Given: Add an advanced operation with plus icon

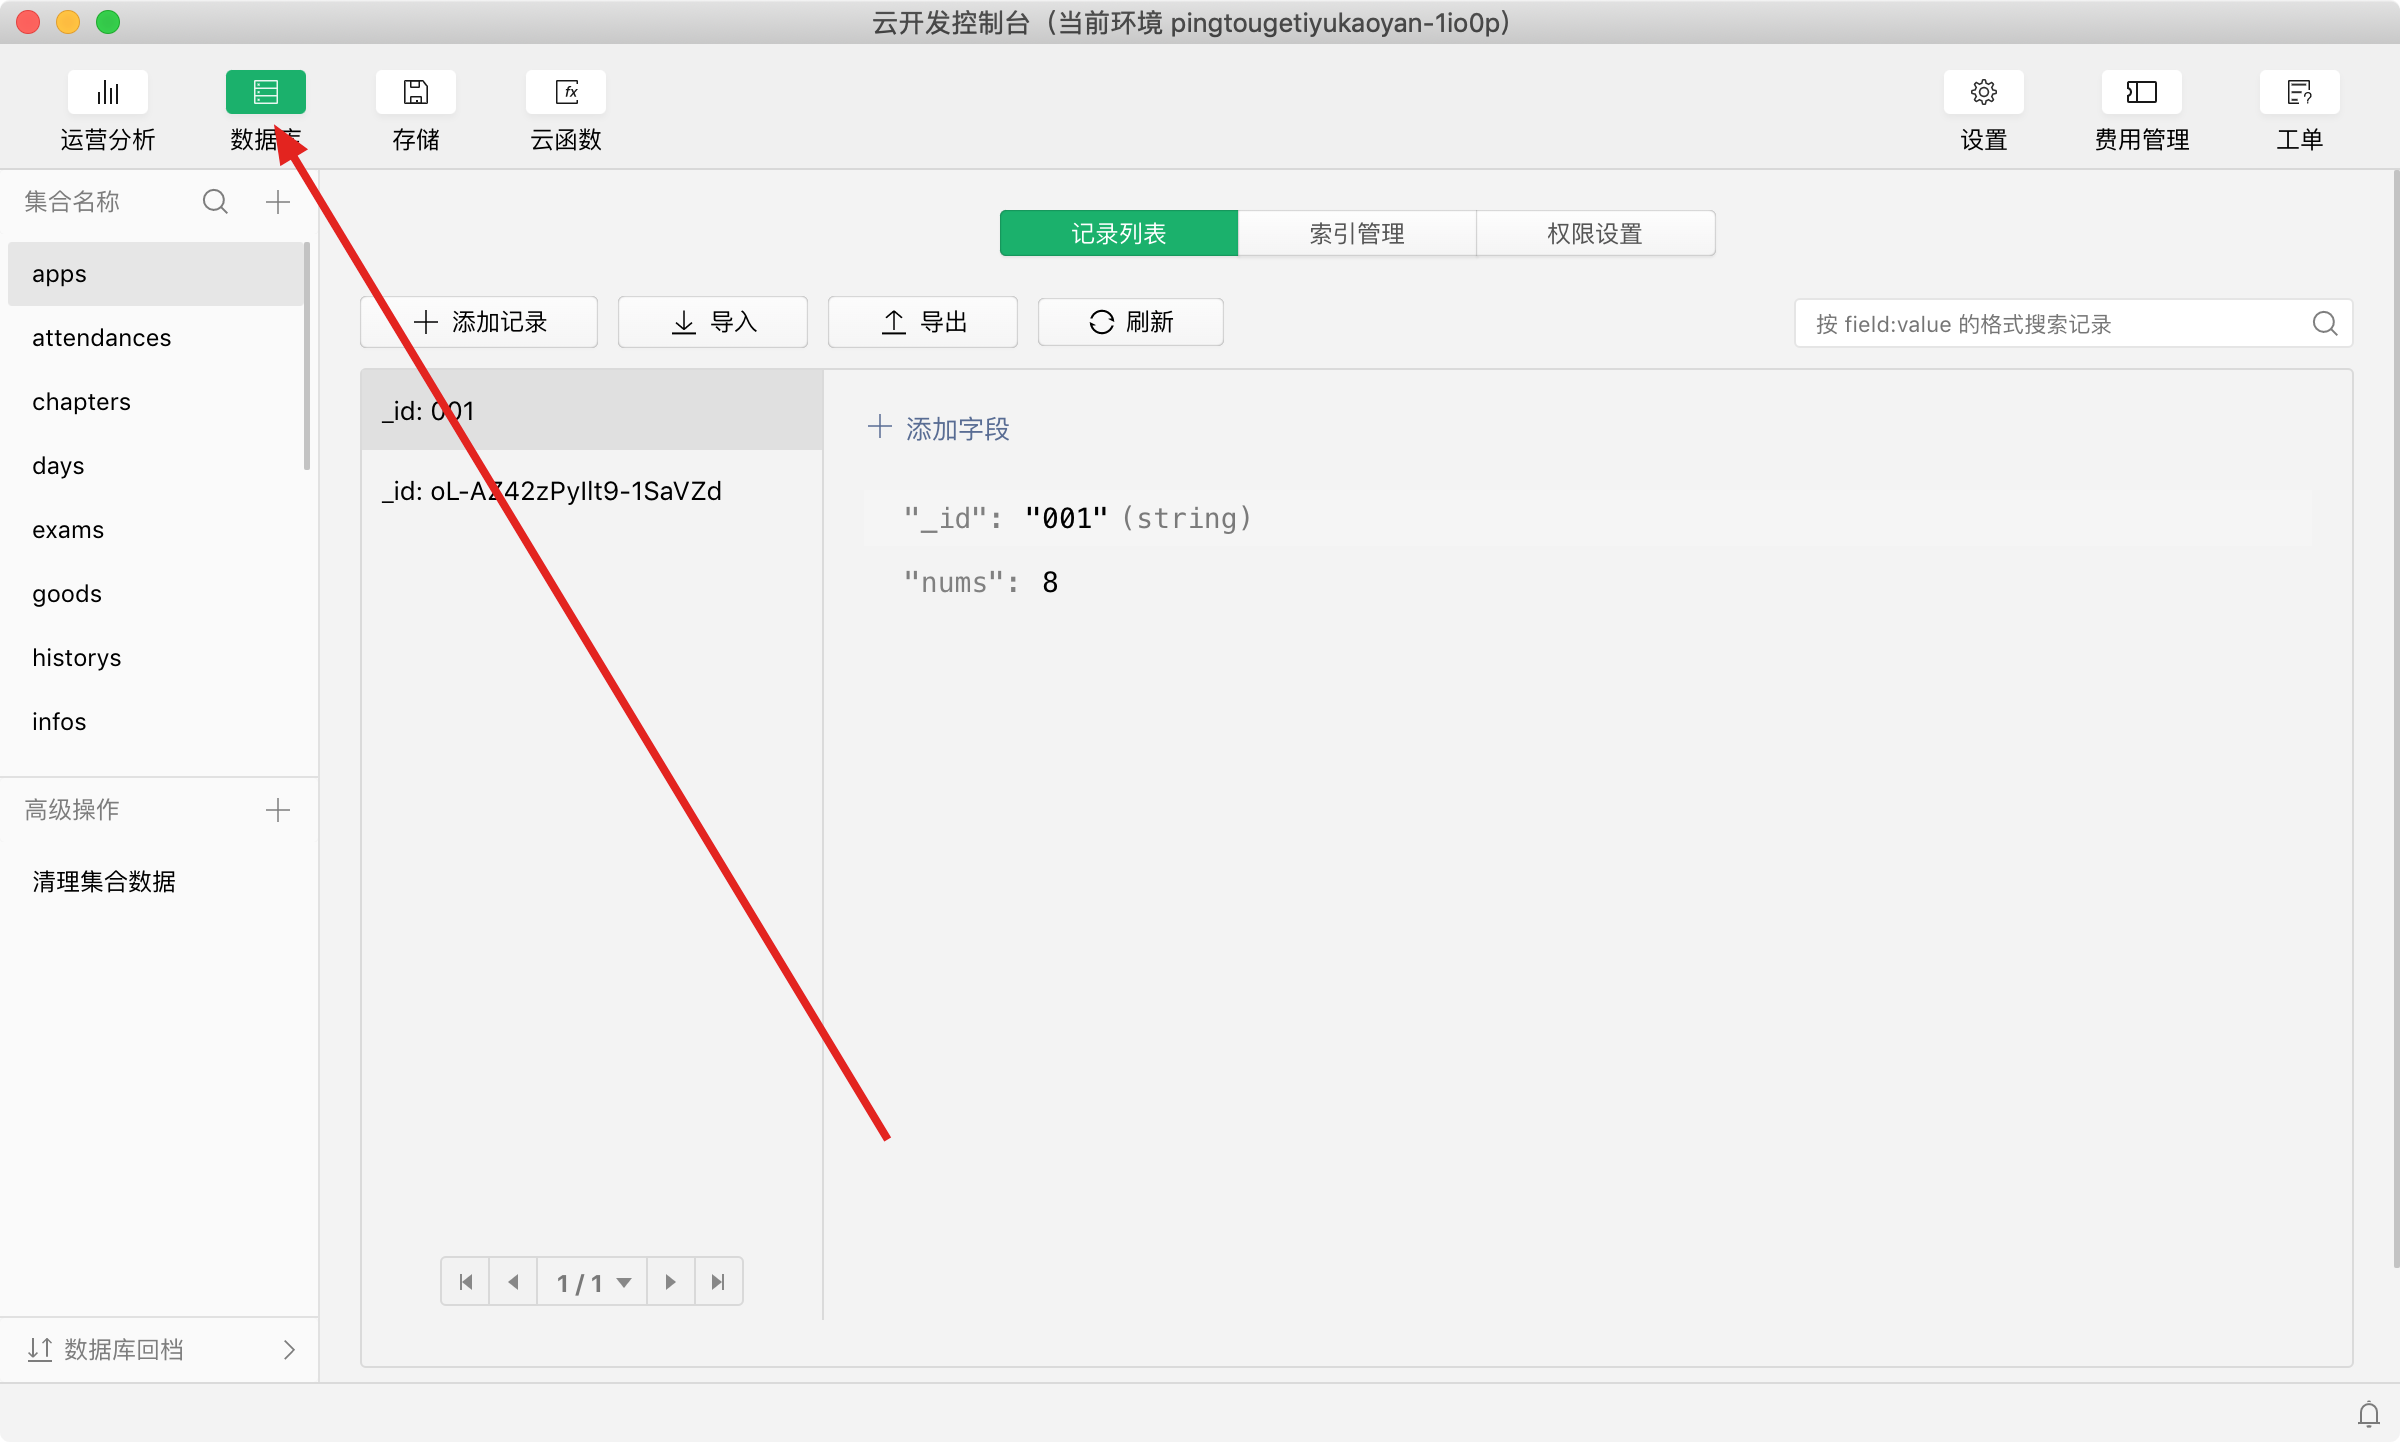Looking at the screenshot, I should (278, 810).
